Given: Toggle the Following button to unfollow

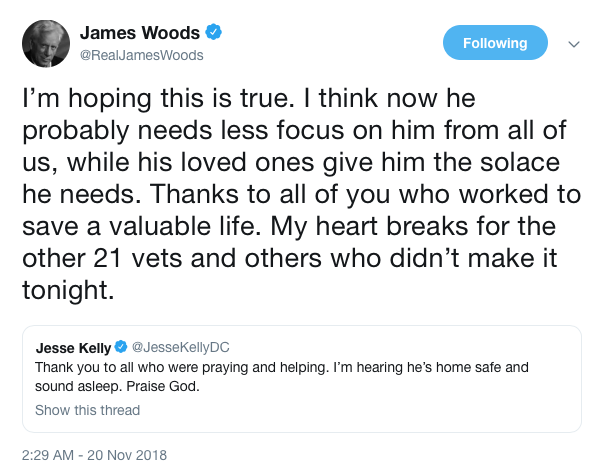Looking at the screenshot, I should (495, 43).
